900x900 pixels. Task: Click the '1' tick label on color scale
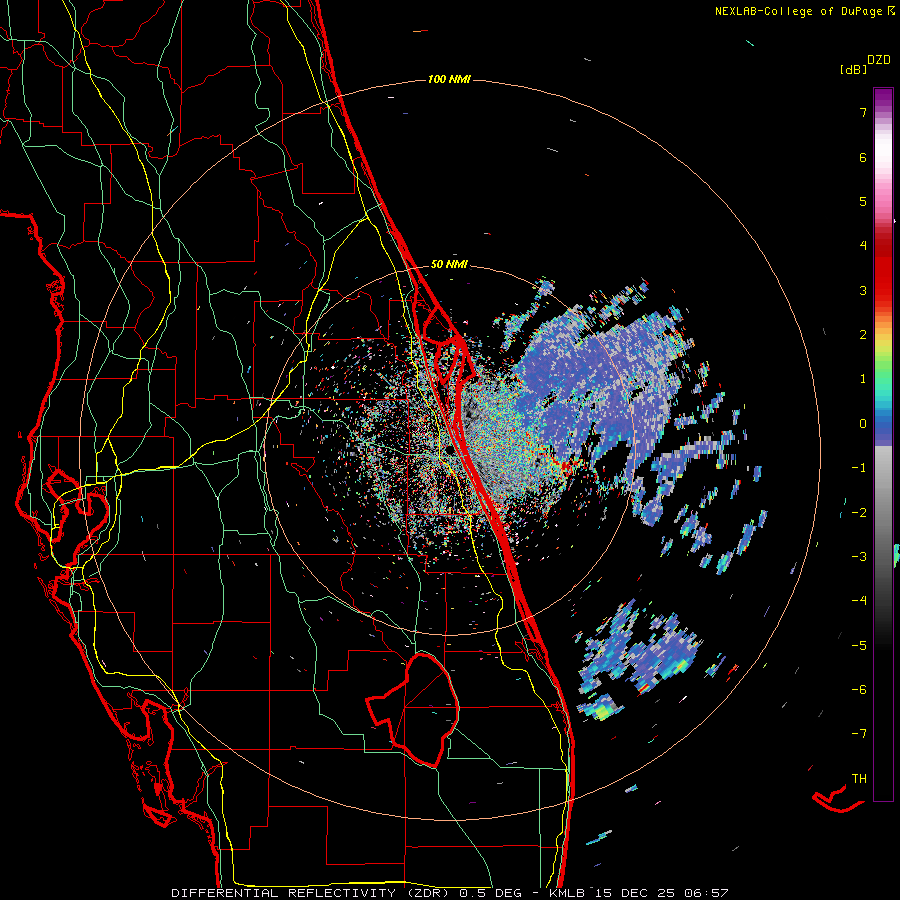(x=863, y=379)
